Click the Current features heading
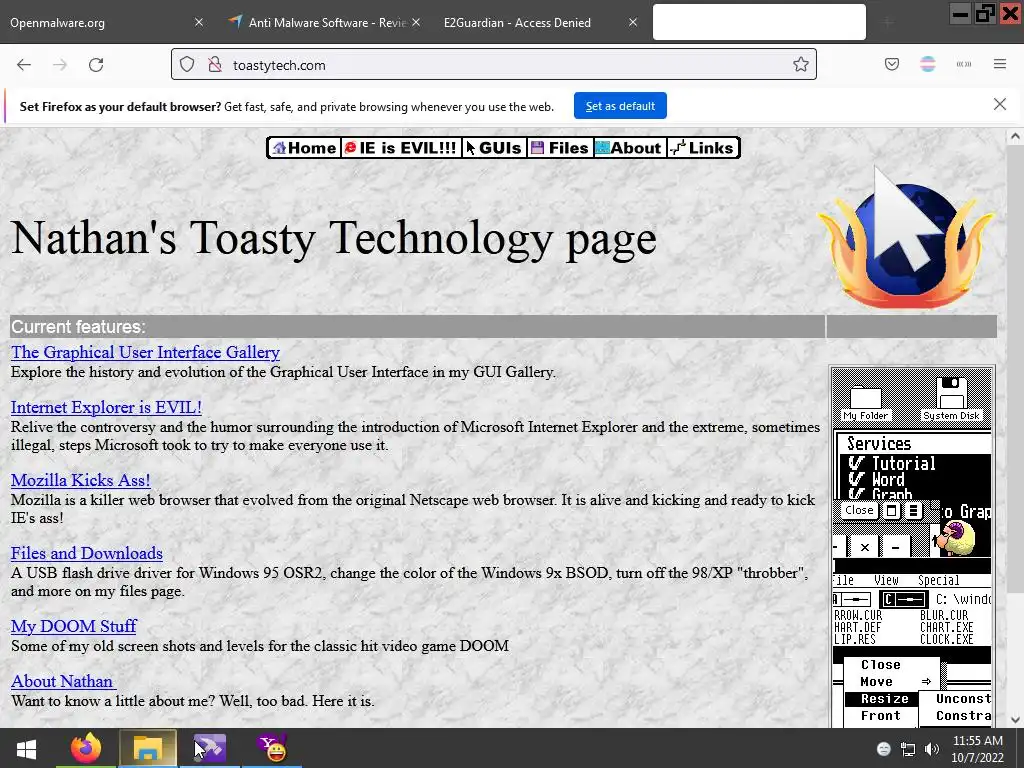This screenshot has height=768, width=1024. click(x=78, y=327)
